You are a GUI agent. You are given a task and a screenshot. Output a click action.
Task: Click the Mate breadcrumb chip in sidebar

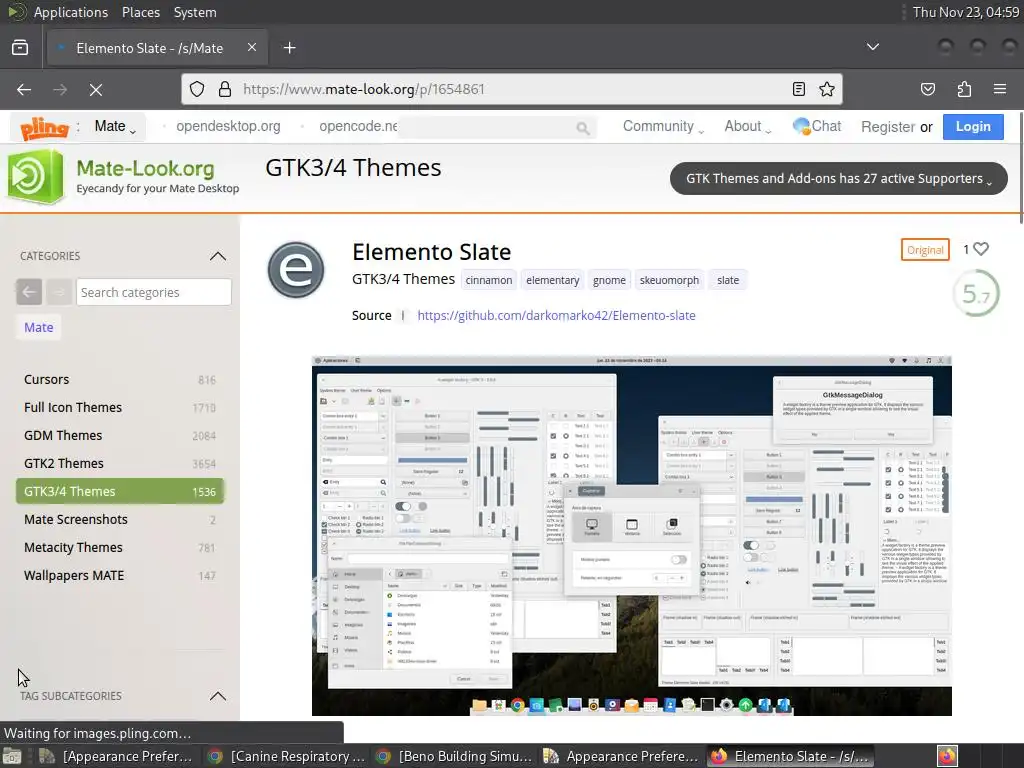39,327
